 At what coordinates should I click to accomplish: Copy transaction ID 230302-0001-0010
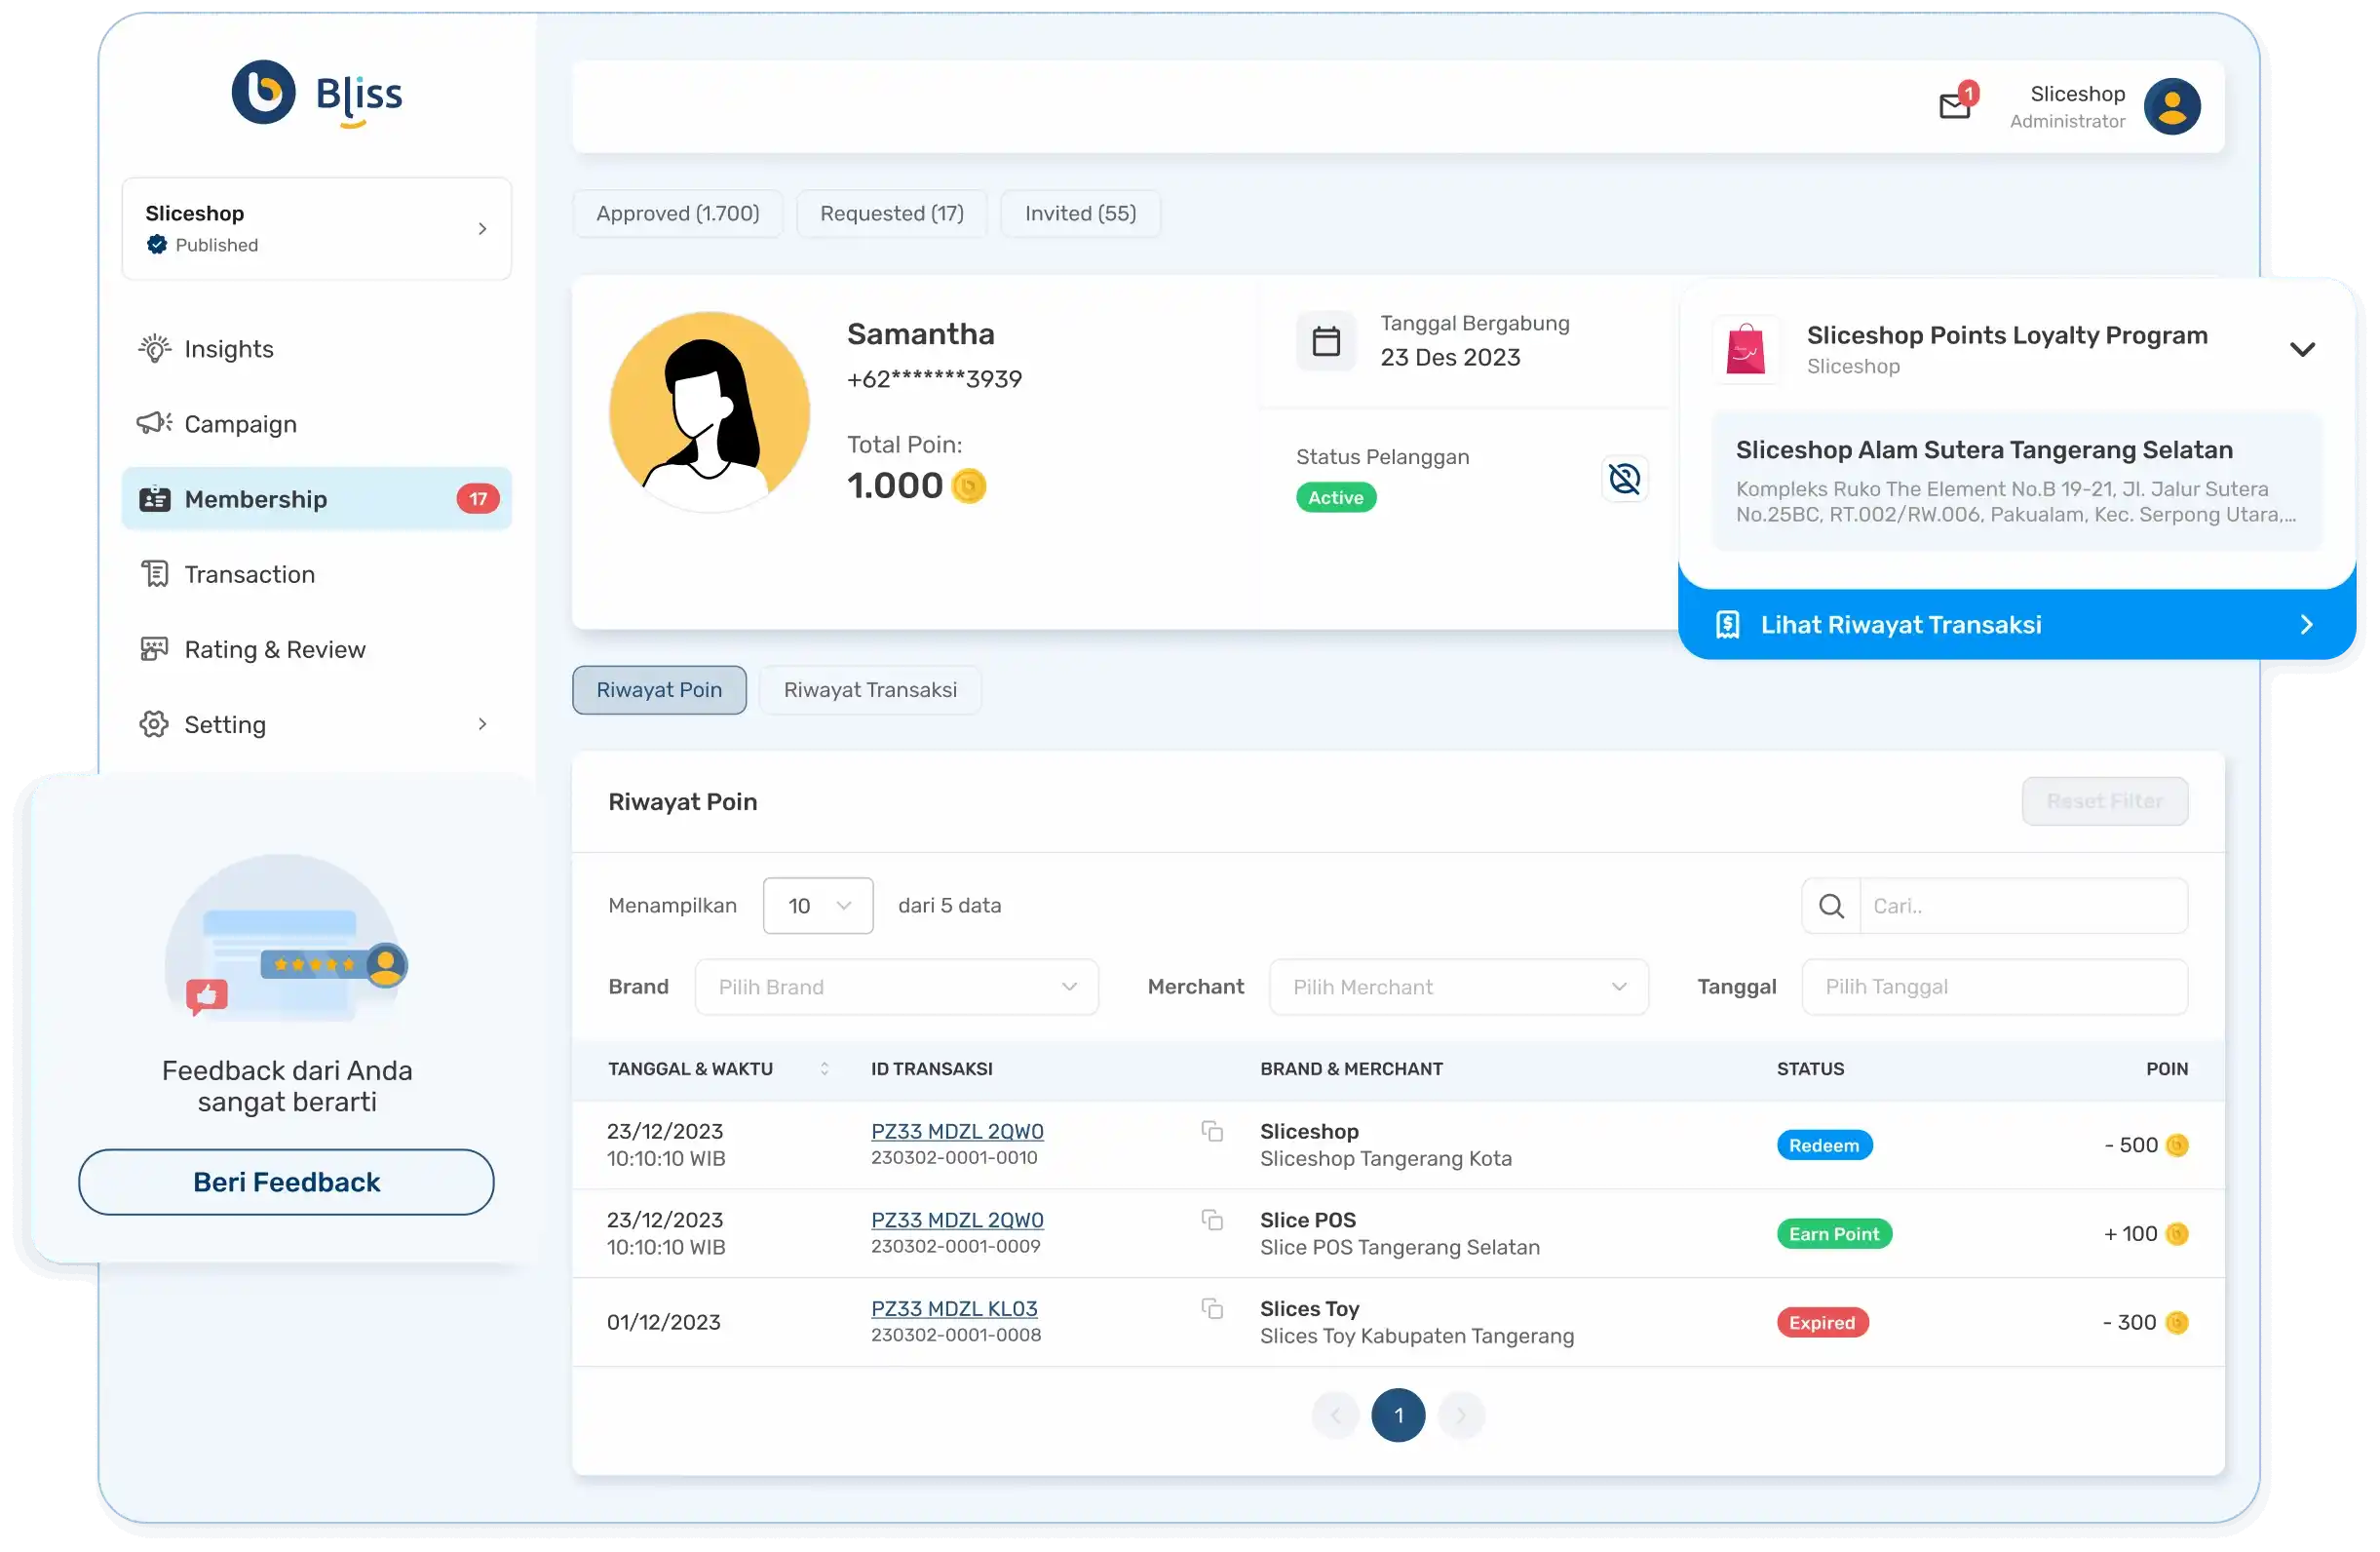(x=1212, y=1131)
